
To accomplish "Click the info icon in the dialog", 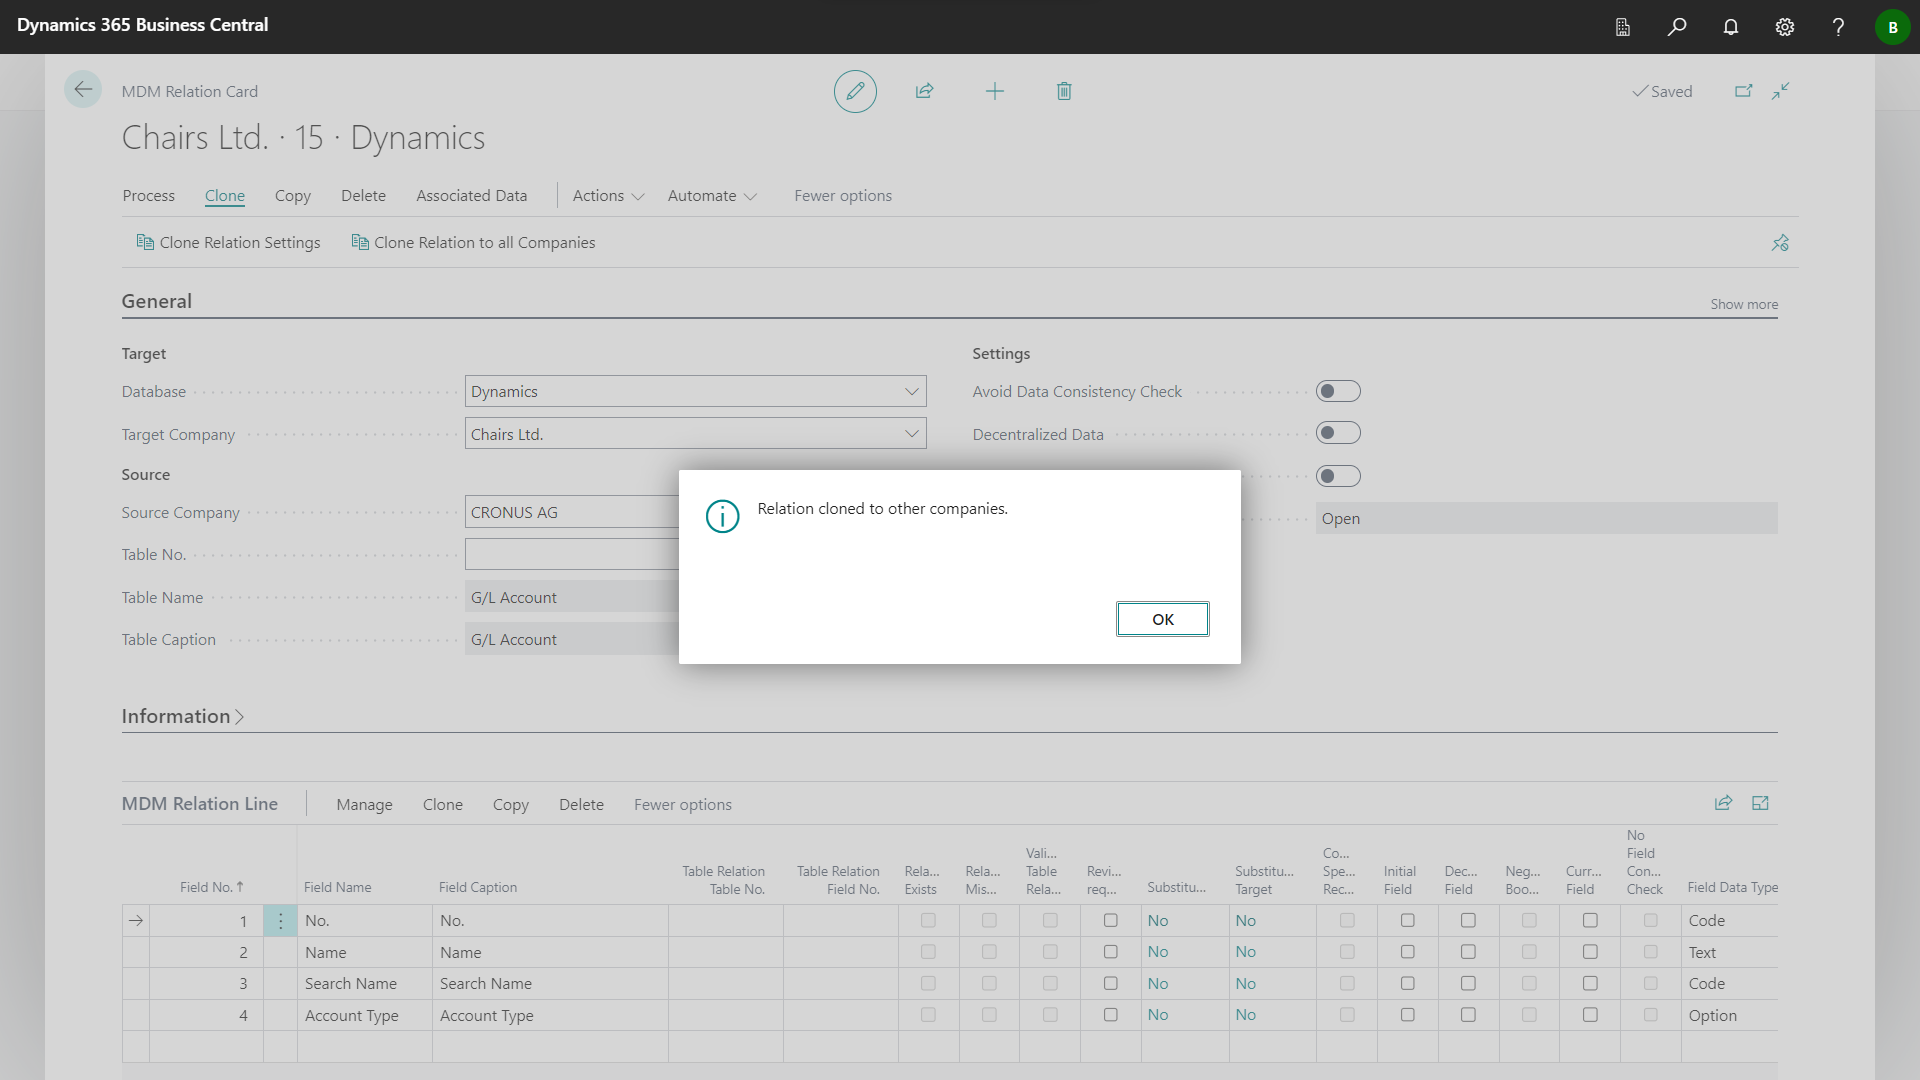I will tap(722, 516).
